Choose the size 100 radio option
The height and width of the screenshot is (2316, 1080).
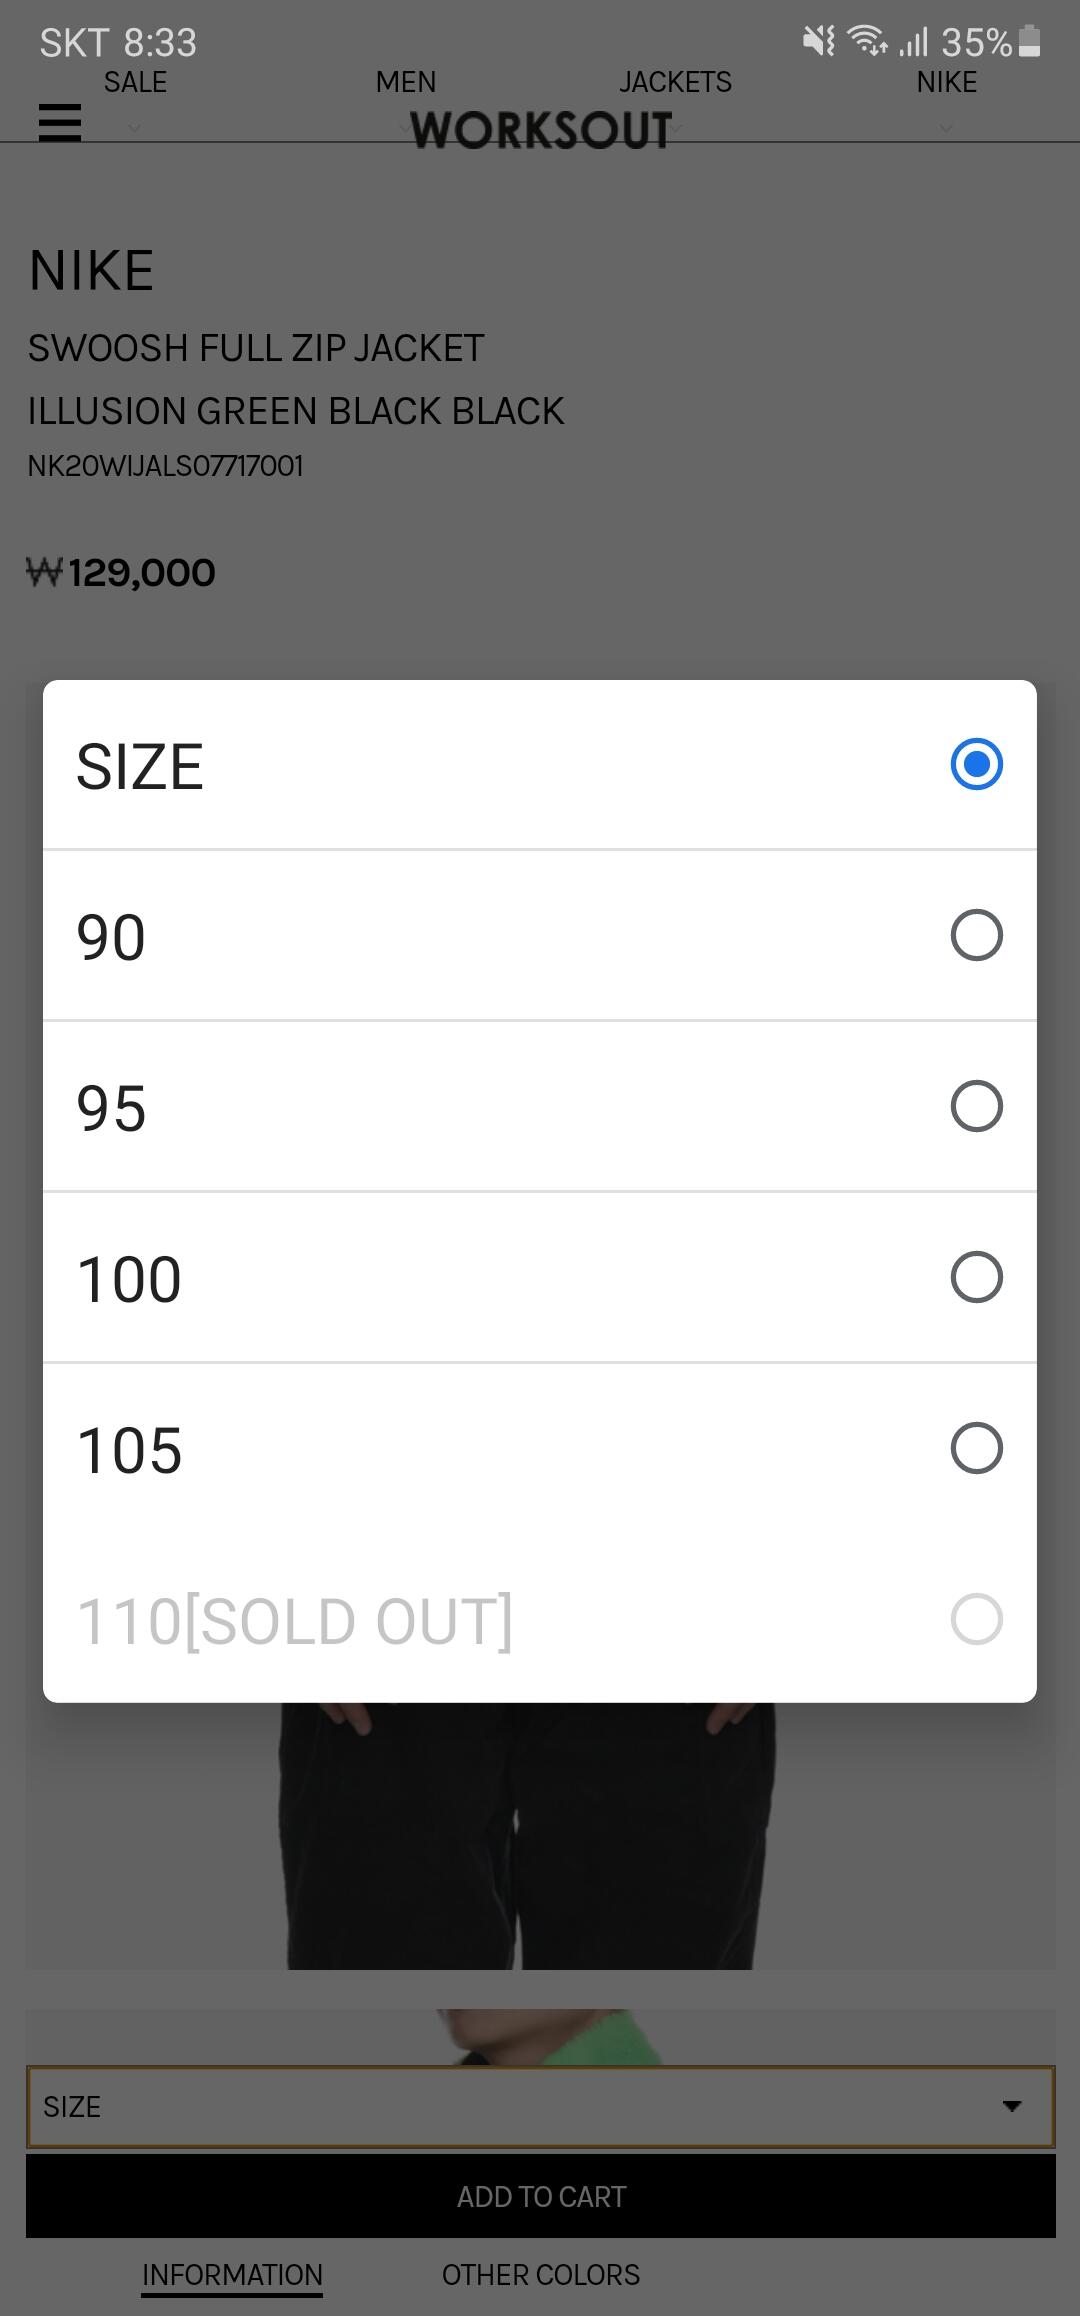(976, 1278)
